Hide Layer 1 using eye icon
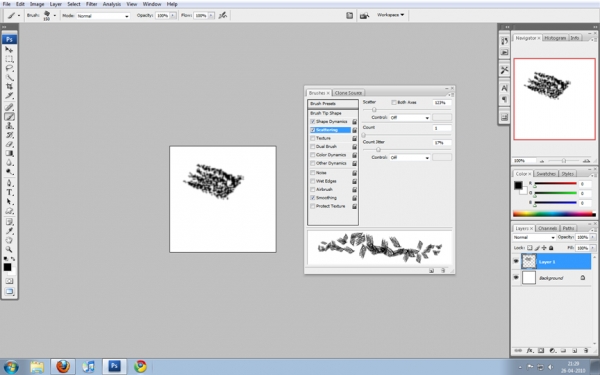This screenshot has height=375, width=600. pyautogui.click(x=516, y=261)
